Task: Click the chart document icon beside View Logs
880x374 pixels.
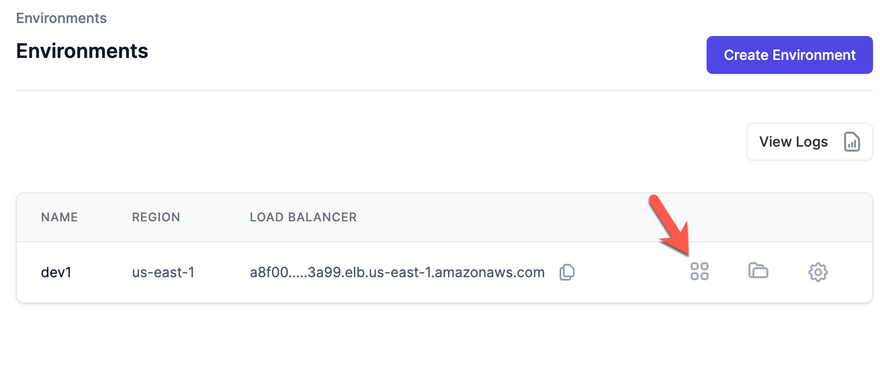Action: pos(852,142)
